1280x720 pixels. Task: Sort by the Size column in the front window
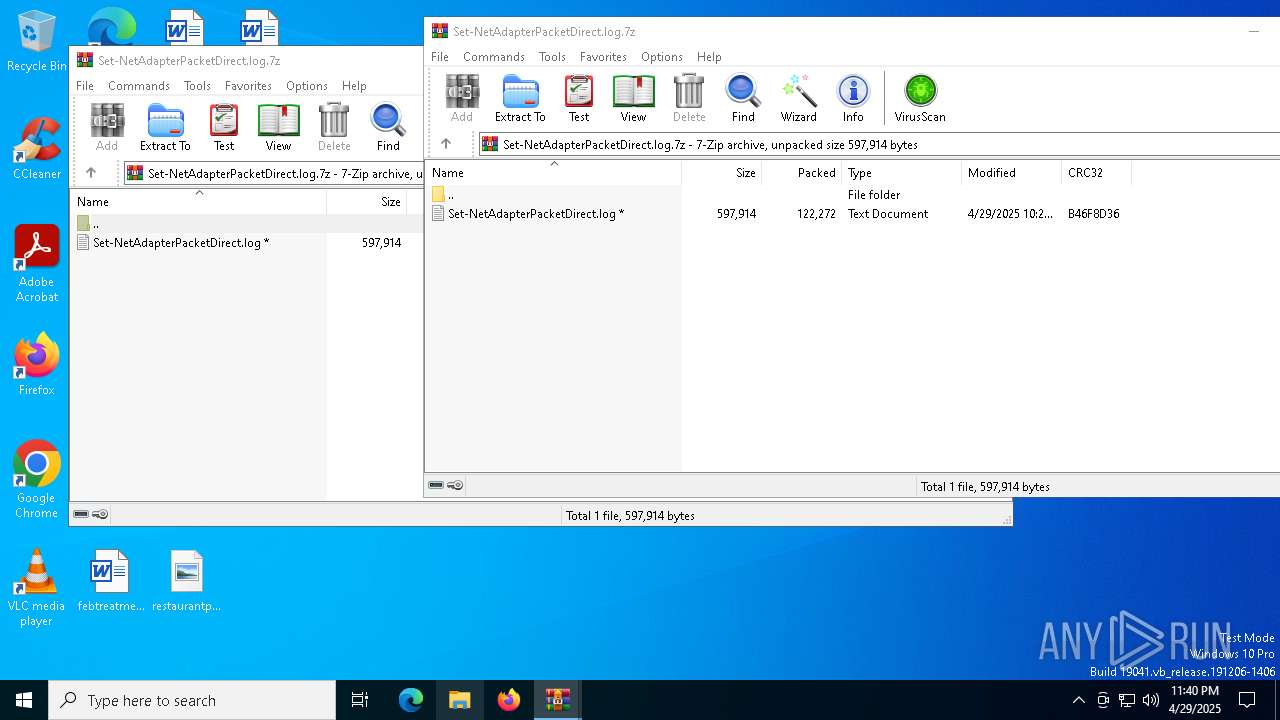tap(721, 173)
